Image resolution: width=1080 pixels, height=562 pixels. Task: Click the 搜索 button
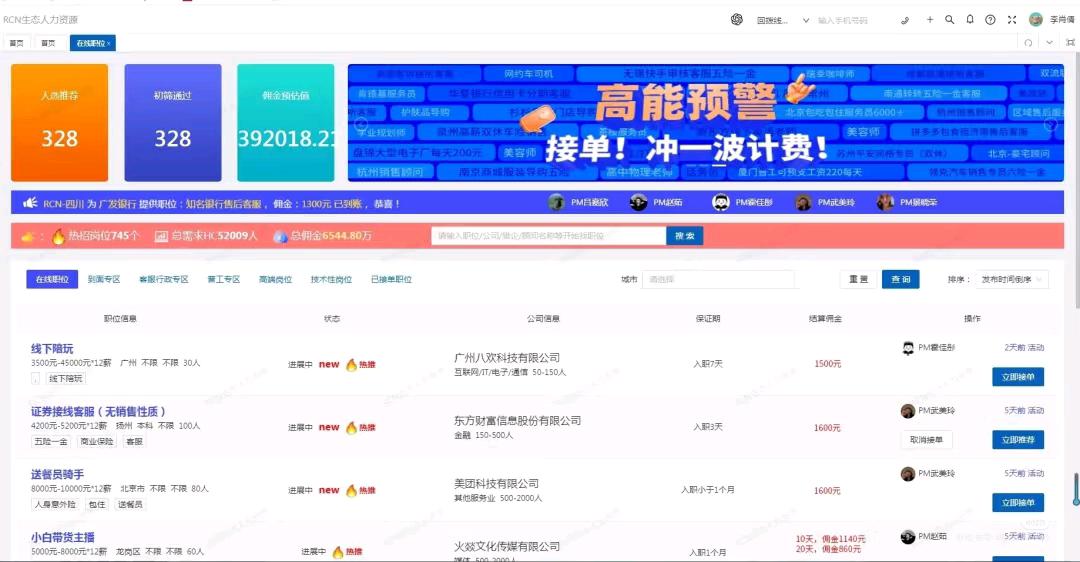(x=685, y=236)
